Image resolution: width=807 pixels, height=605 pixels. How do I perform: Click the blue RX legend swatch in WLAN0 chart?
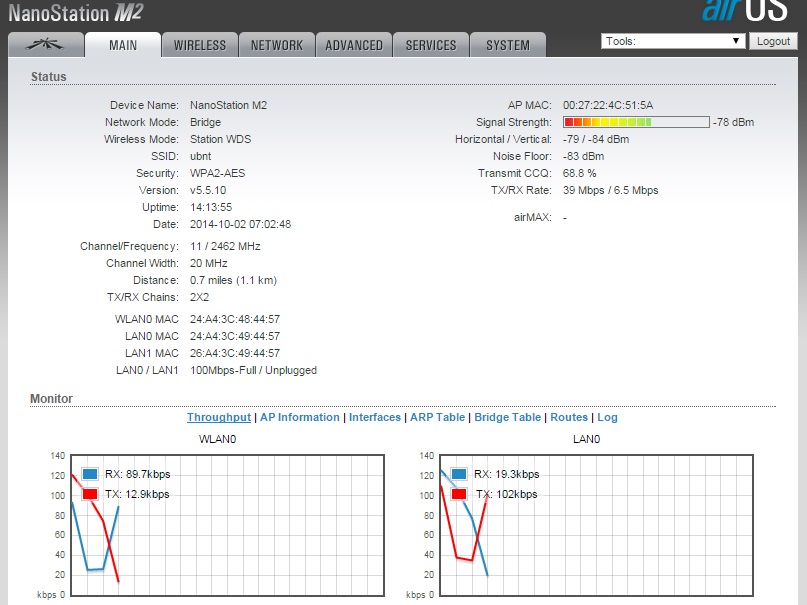tap(90, 474)
